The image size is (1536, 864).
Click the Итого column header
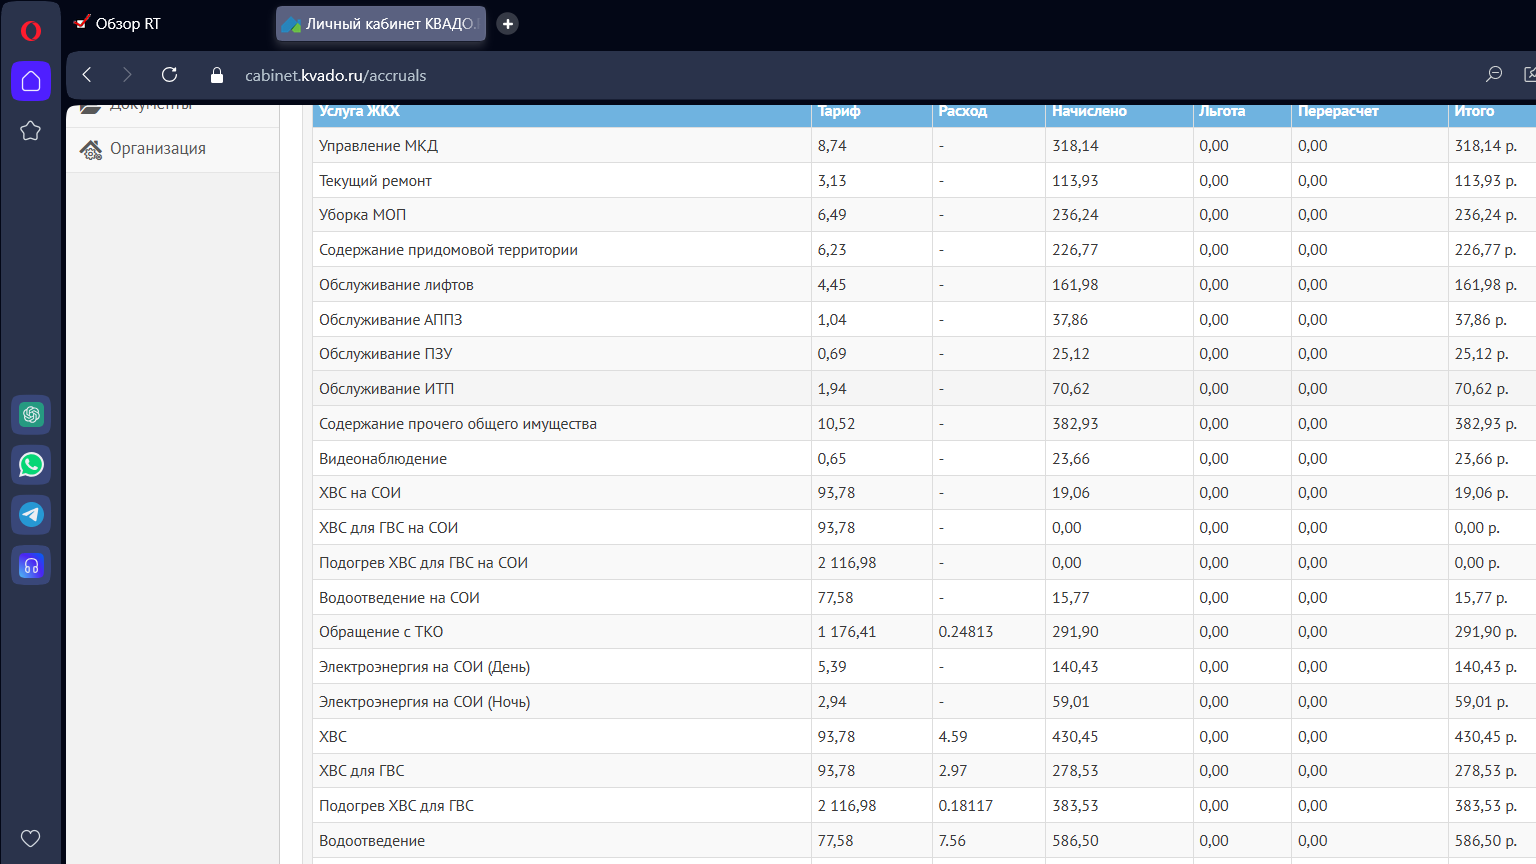1474,112
